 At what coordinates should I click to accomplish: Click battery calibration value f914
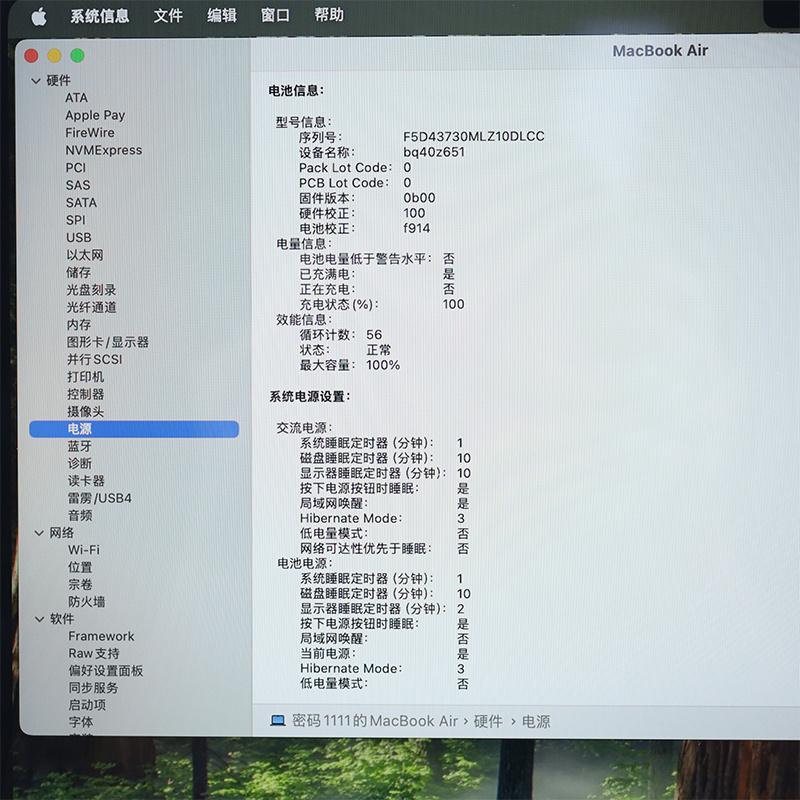click(x=417, y=228)
